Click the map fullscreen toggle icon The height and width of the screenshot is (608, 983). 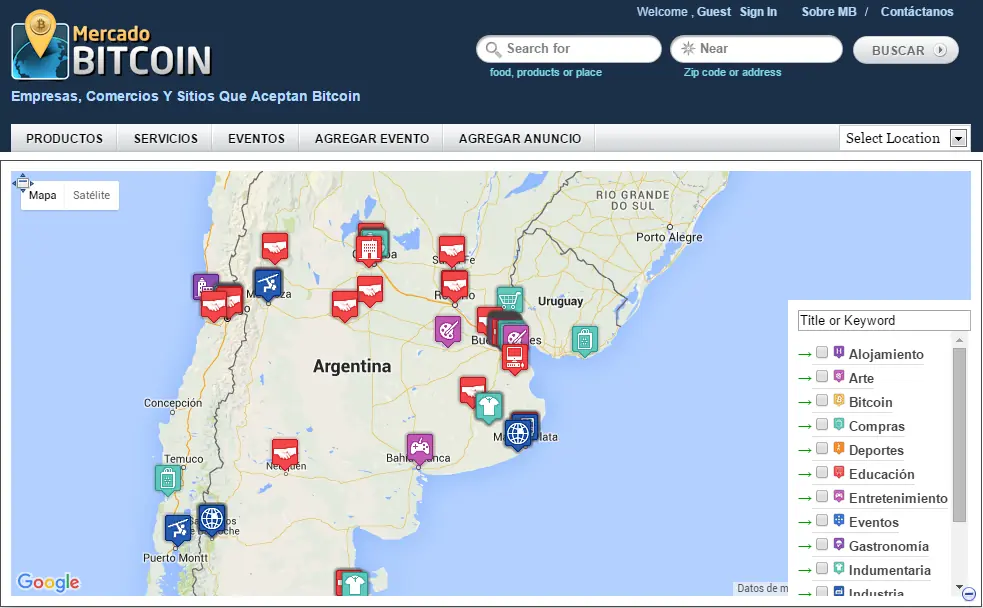23,182
